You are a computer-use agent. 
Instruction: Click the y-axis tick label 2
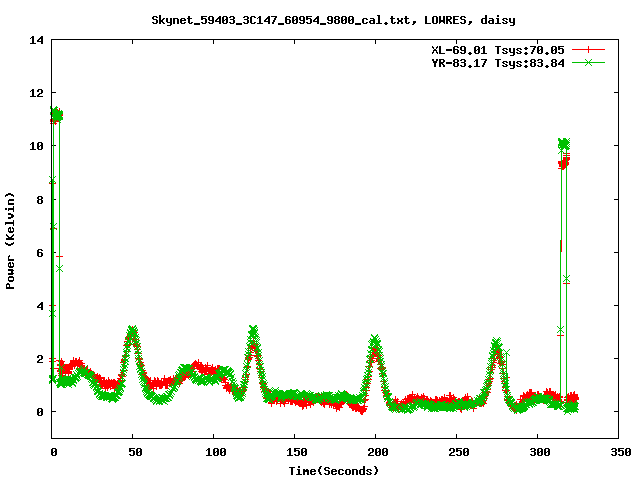[x=40, y=359]
